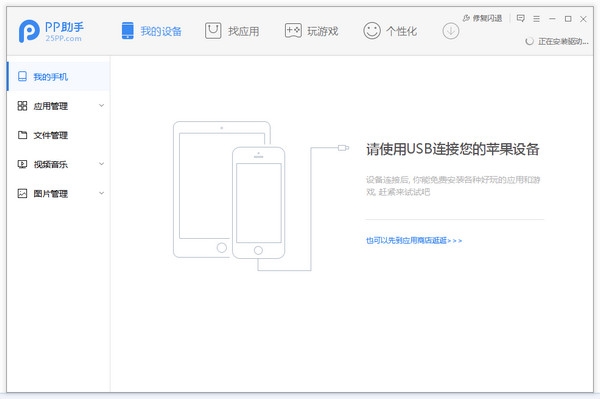600x399 pixels.
Task: Click the 玩游戏 gamepad icon
Action: point(293,31)
